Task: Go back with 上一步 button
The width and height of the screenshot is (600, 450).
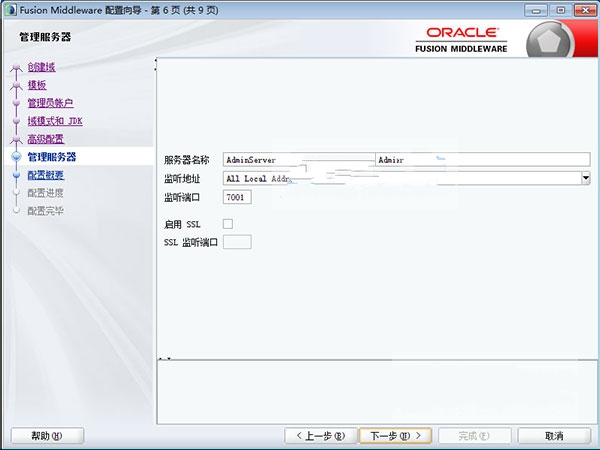Action: 321,435
